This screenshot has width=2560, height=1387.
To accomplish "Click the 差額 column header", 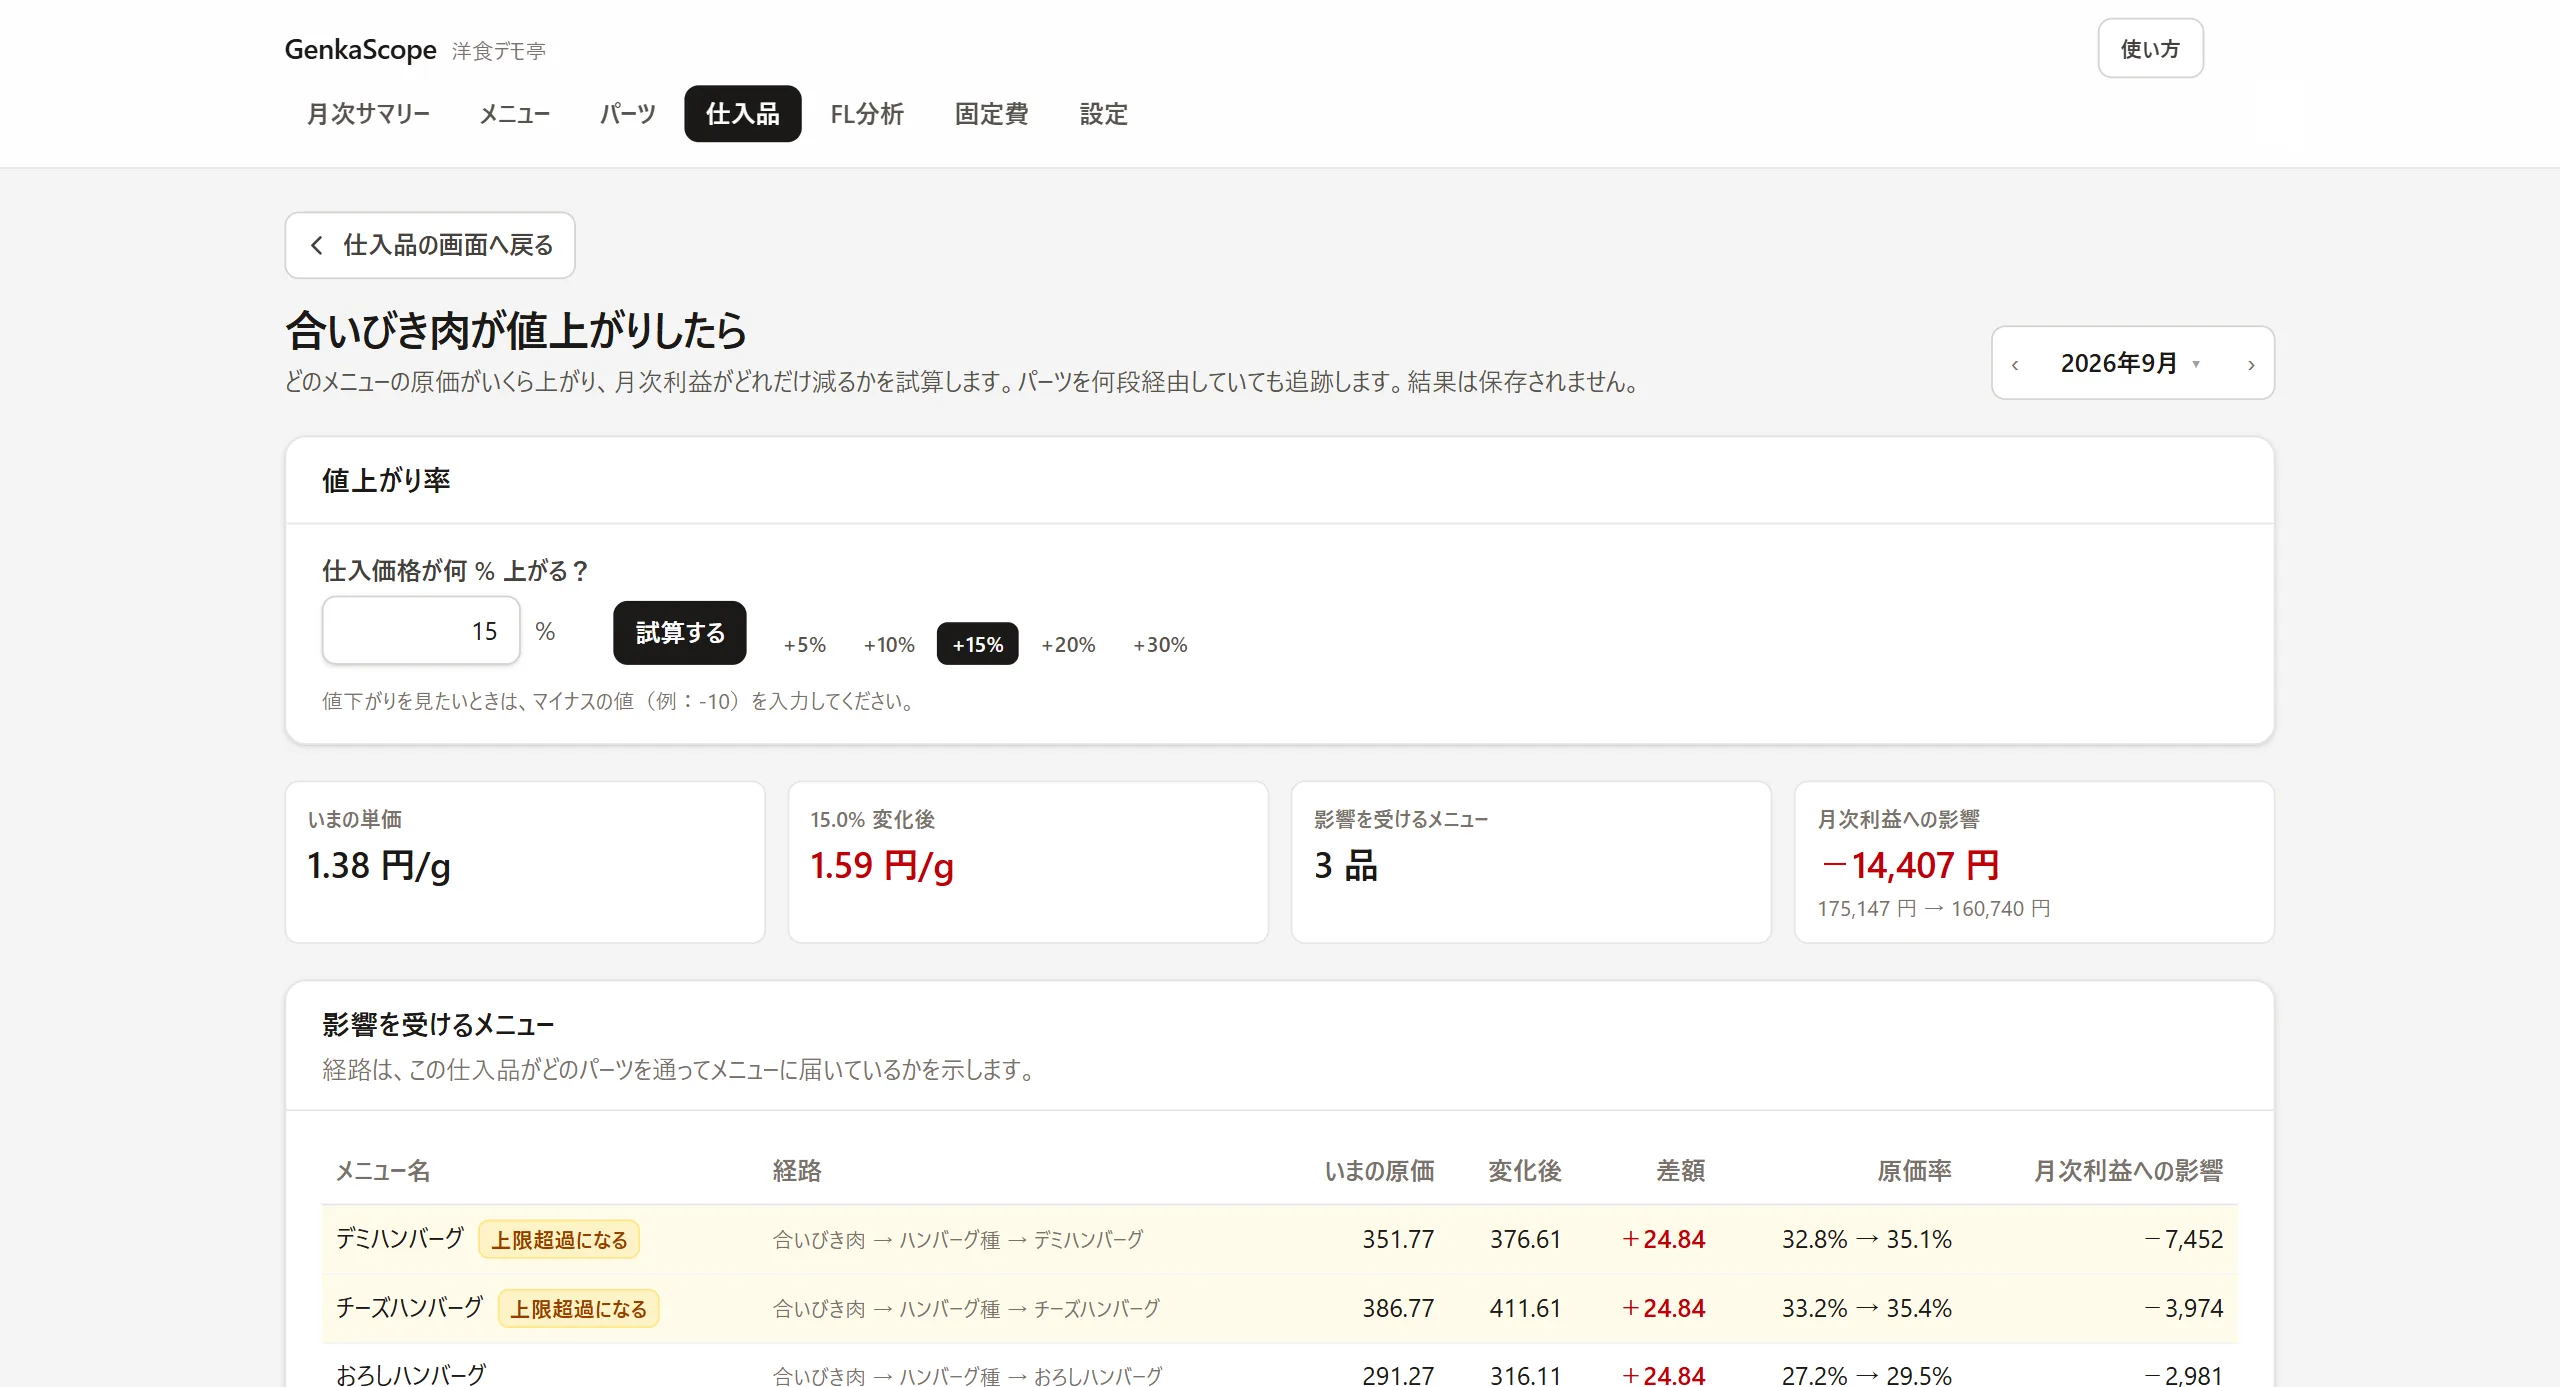I will click(1680, 1171).
